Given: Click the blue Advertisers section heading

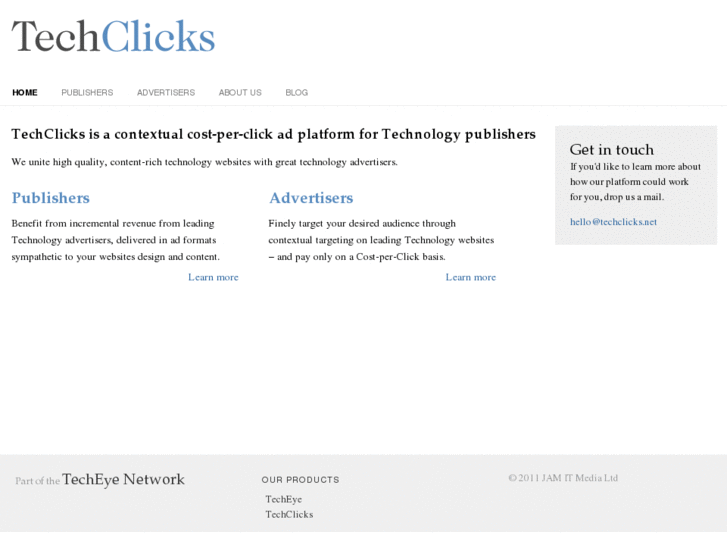Looking at the screenshot, I should pos(311,198).
